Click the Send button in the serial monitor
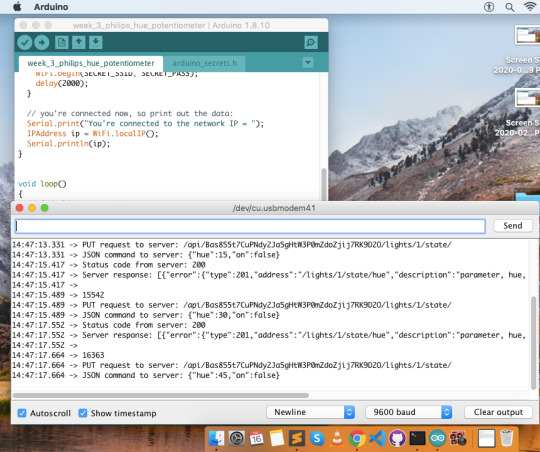The width and height of the screenshot is (540, 452). click(x=513, y=226)
